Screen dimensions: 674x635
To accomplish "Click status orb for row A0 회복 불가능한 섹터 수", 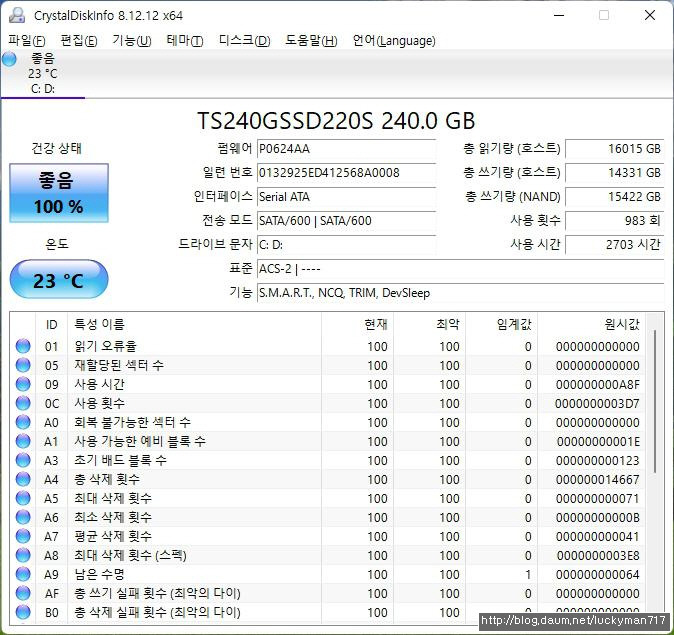I will click(23, 422).
